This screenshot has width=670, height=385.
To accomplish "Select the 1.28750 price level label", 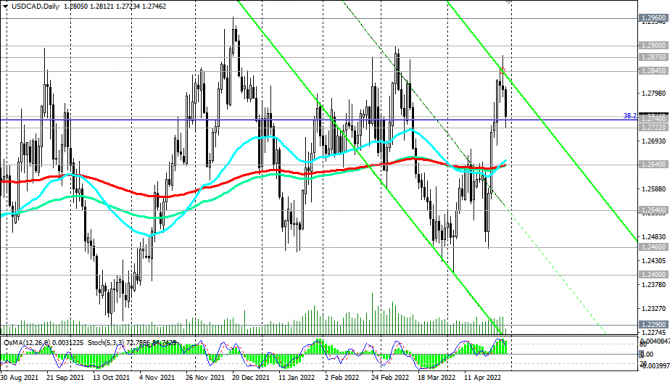I will pyautogui.click(x=653, y=57).
